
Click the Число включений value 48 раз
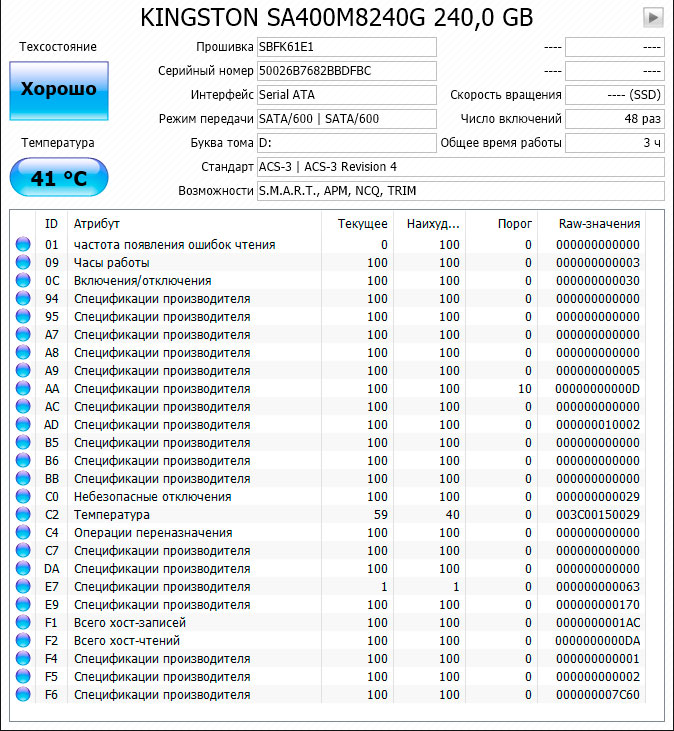(x=615, y=119)
